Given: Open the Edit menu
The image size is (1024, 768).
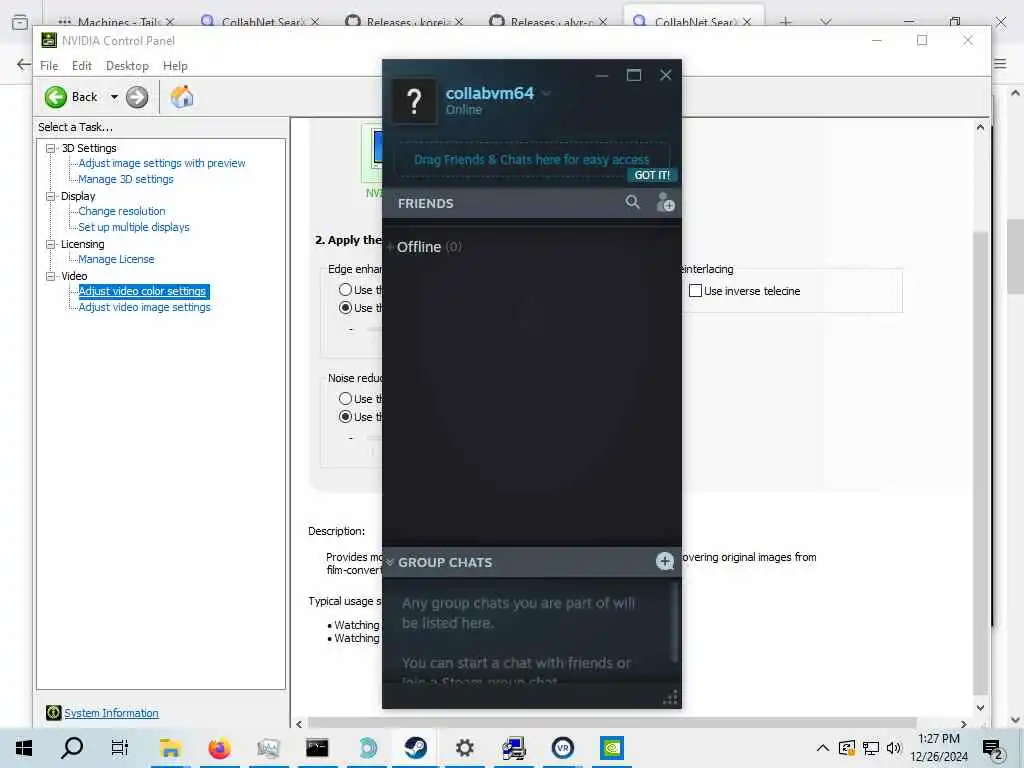Looking at the screenshot, I should [x=82, y=66].
